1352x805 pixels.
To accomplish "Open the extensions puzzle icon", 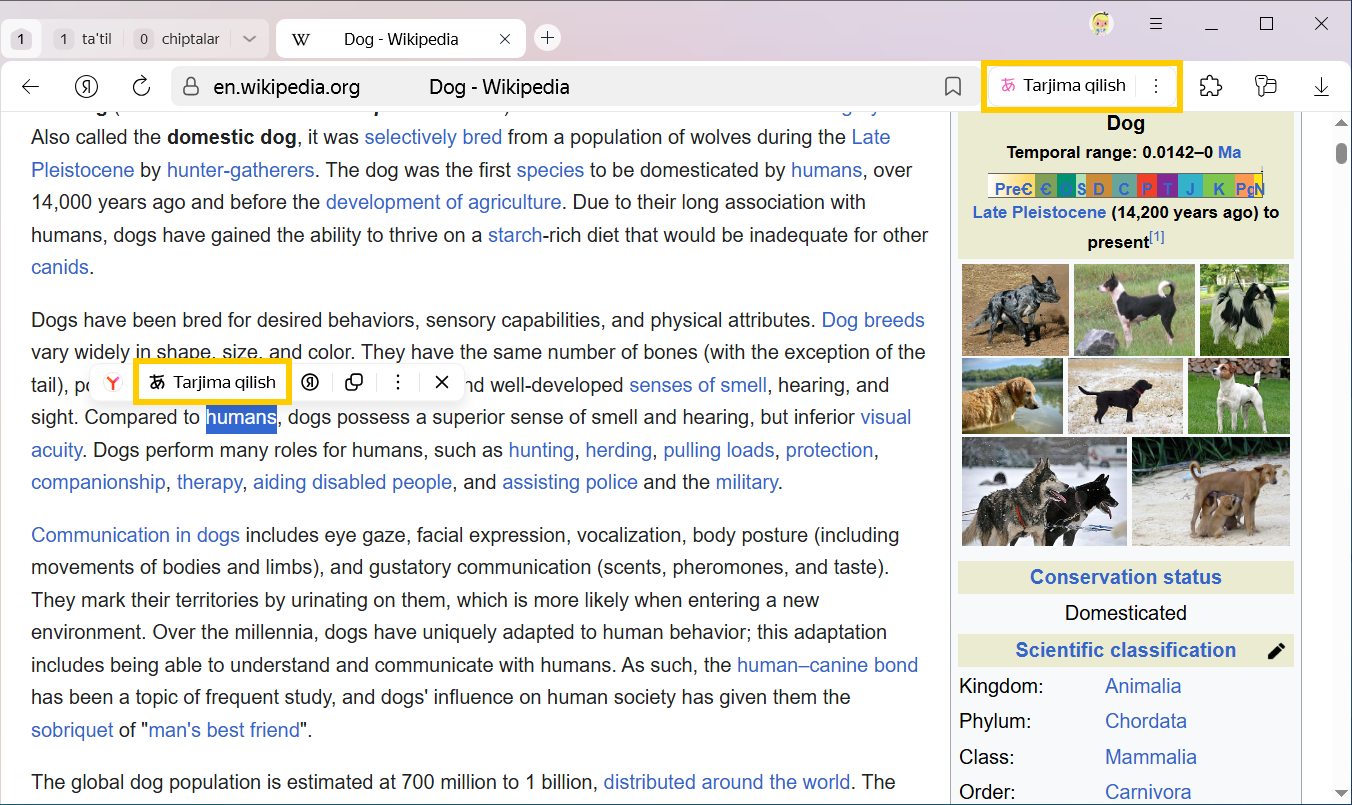I will [x=1210, y=87].
